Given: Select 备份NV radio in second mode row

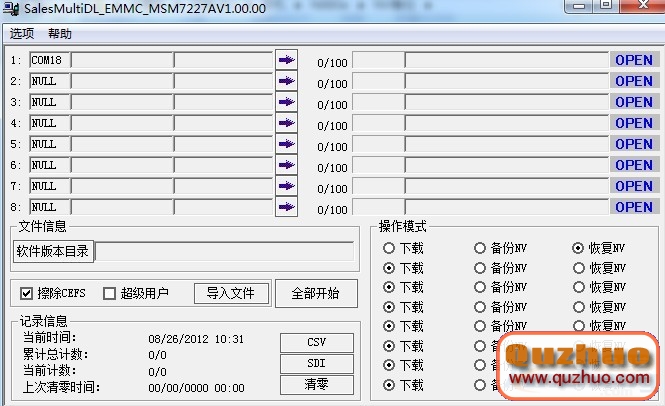Looking at the screenshot, I should point(480,268).
